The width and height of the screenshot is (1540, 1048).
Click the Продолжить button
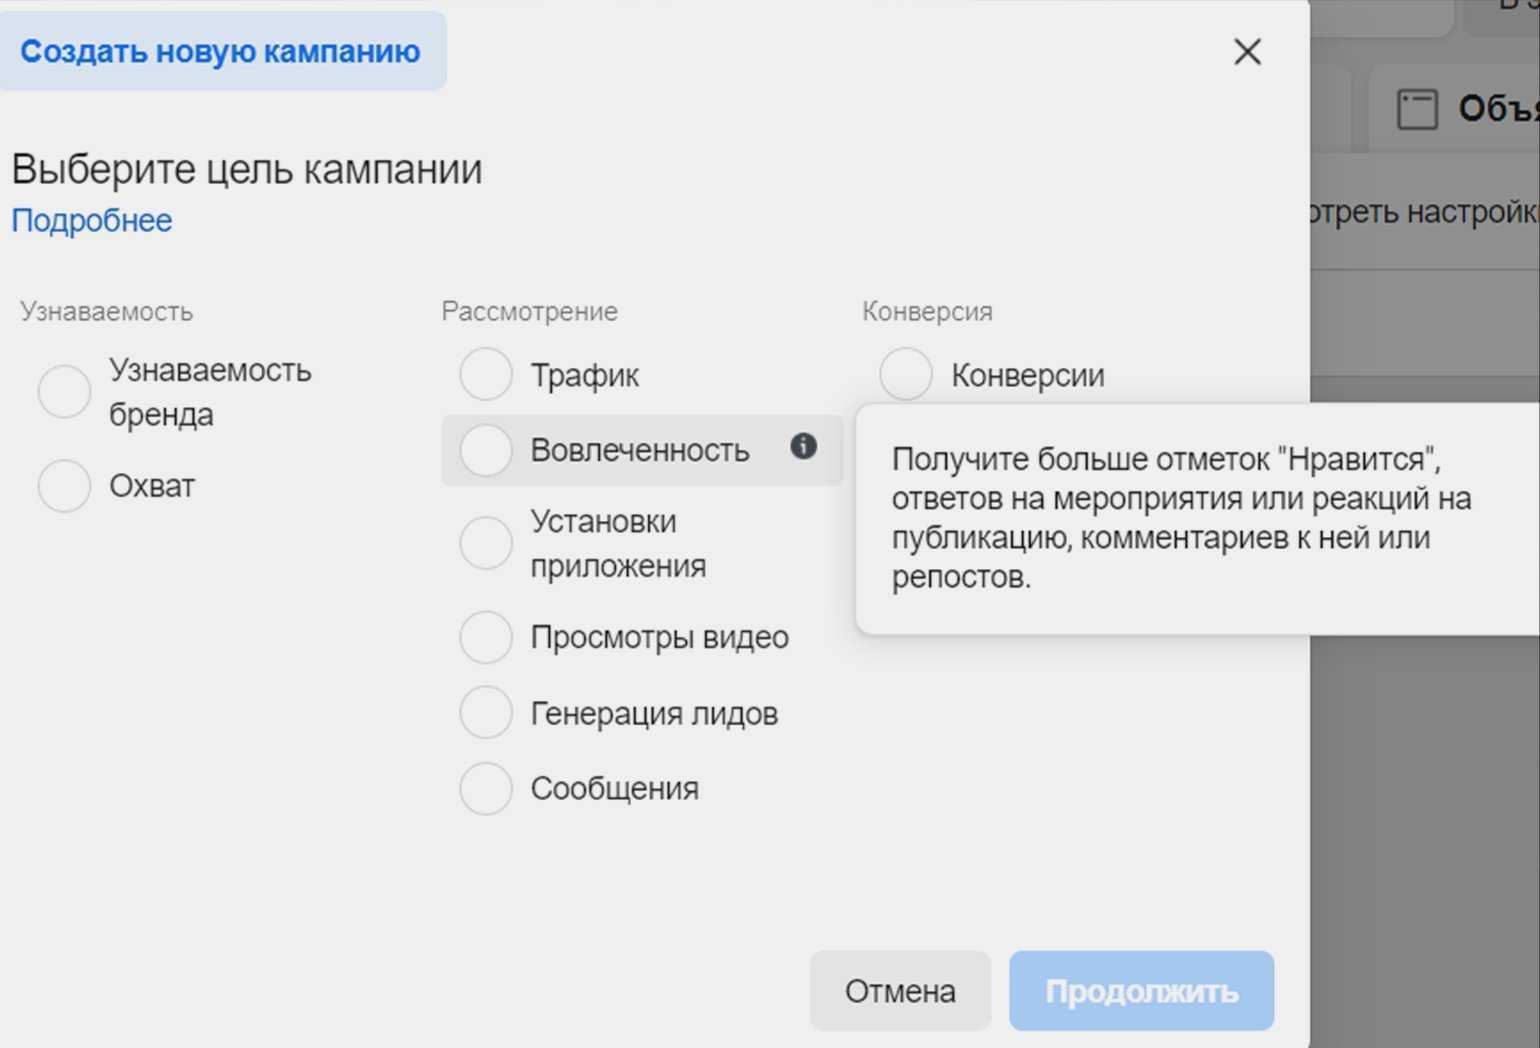point(1141,991)
